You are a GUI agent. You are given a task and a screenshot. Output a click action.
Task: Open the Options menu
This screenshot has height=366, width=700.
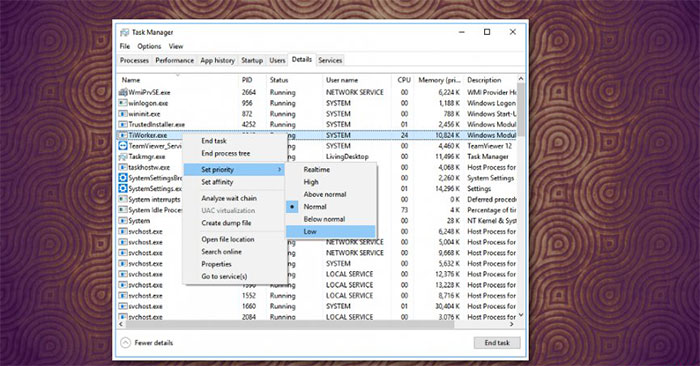(149, 46)
